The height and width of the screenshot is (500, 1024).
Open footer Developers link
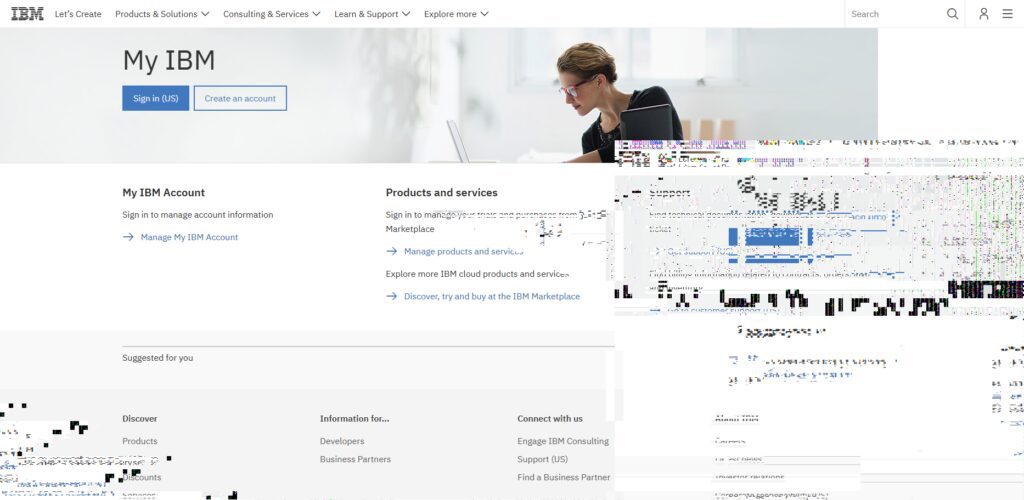pos(342,441)
